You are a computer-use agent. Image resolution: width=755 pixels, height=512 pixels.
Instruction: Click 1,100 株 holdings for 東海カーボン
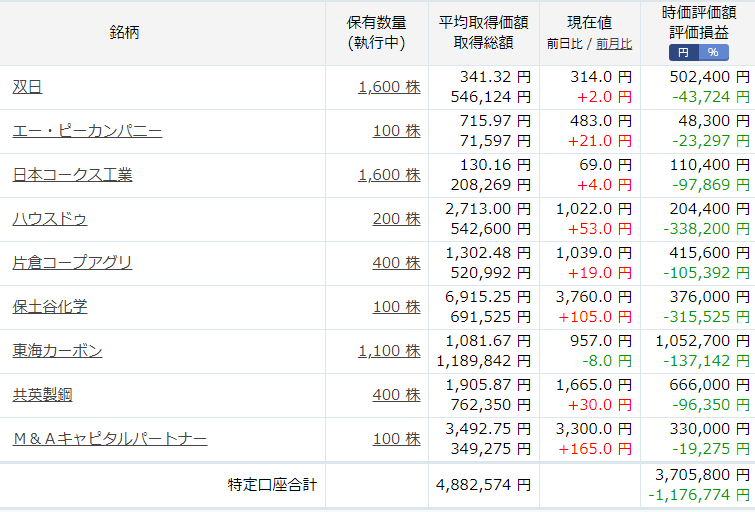(x=390, y=351)
